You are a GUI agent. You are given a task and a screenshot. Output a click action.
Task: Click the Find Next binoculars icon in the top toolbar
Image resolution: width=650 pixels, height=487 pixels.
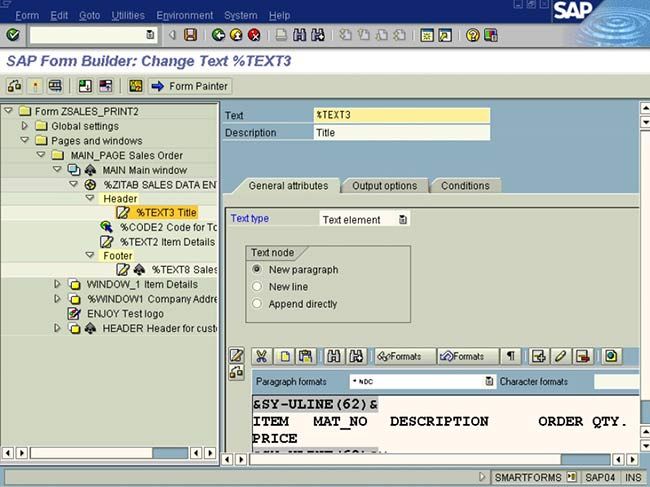[318, 35]
